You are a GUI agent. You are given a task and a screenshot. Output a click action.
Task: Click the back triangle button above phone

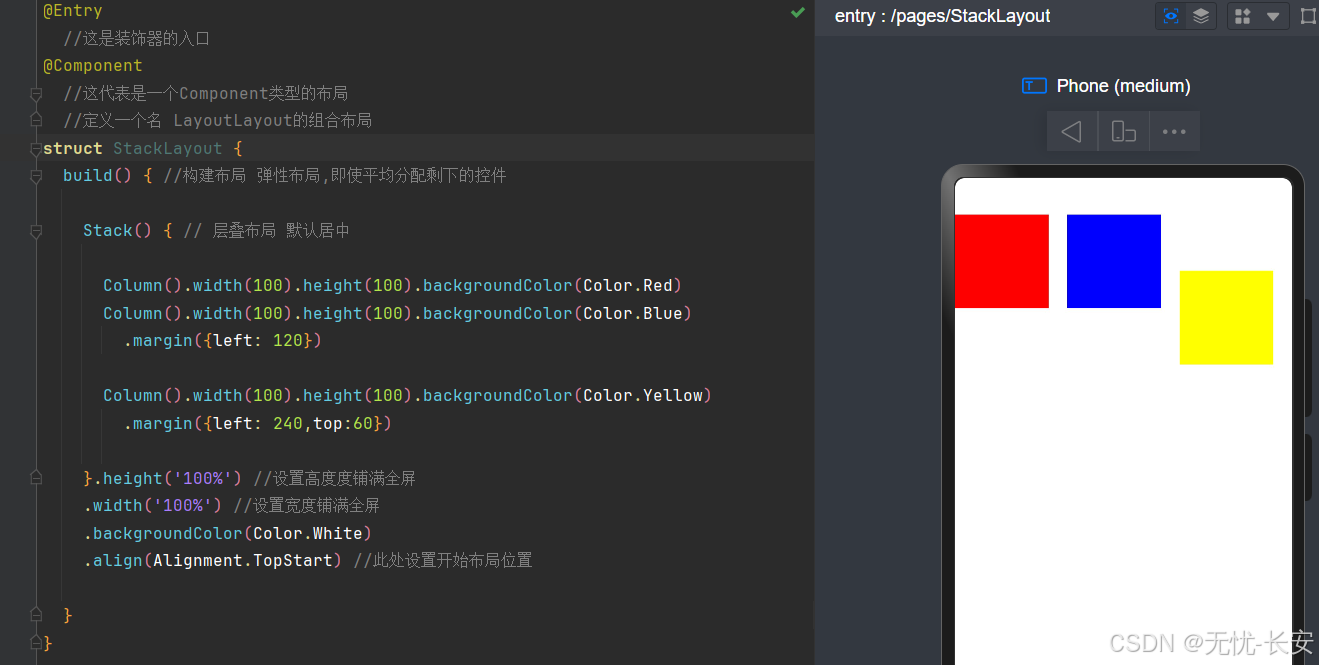point(1072,131)
